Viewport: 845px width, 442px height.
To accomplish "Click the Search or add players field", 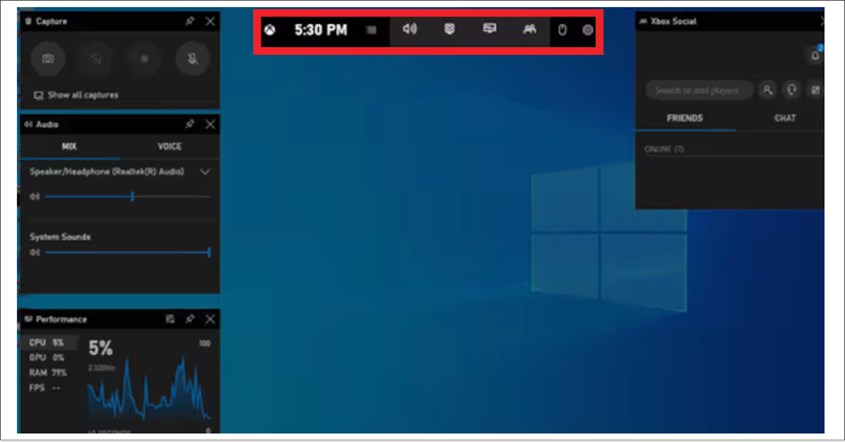I will pyautogui.click(x=698, y=91).
